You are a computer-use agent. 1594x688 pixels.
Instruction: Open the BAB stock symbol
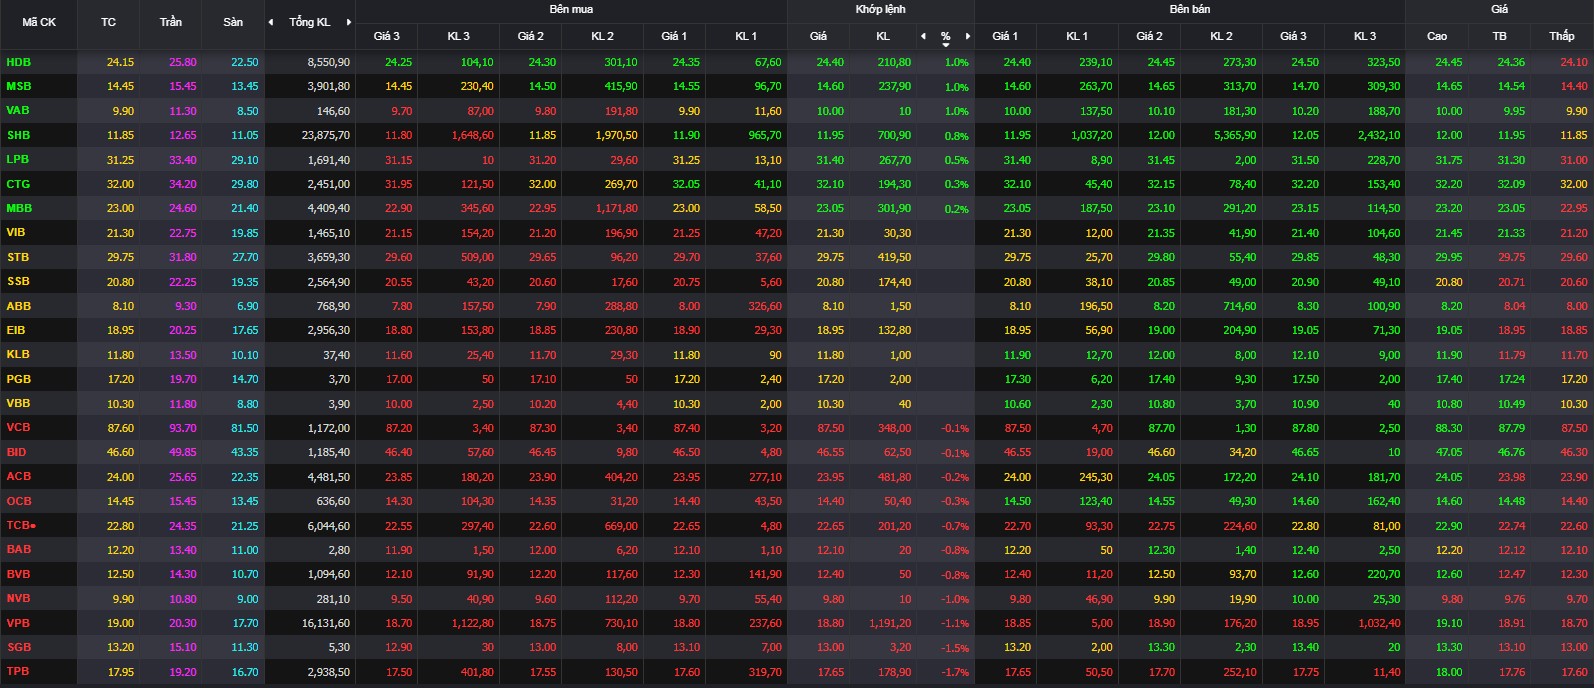[x=18, y=549]
